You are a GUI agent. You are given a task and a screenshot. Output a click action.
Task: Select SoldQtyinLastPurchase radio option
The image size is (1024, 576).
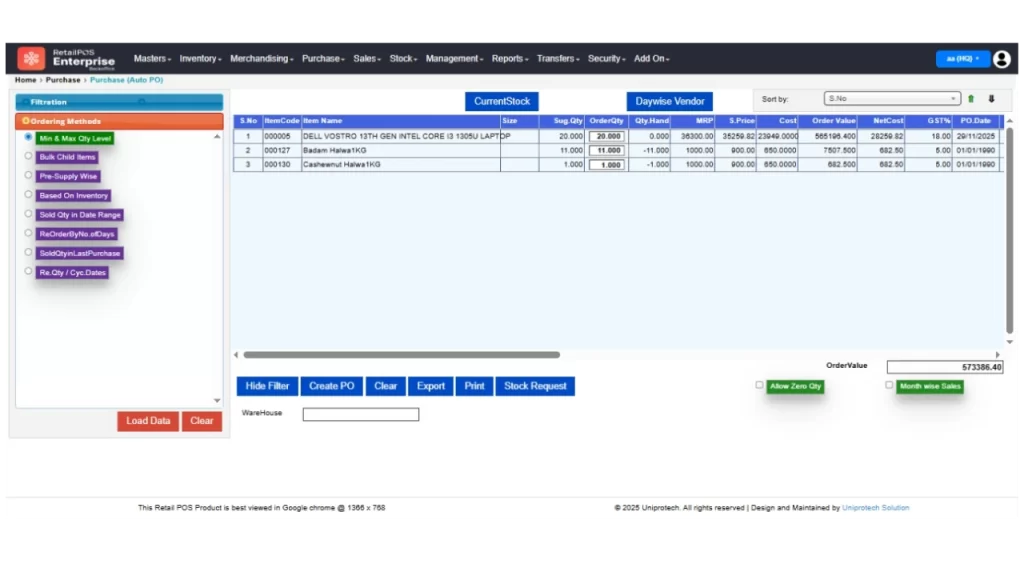28,252
